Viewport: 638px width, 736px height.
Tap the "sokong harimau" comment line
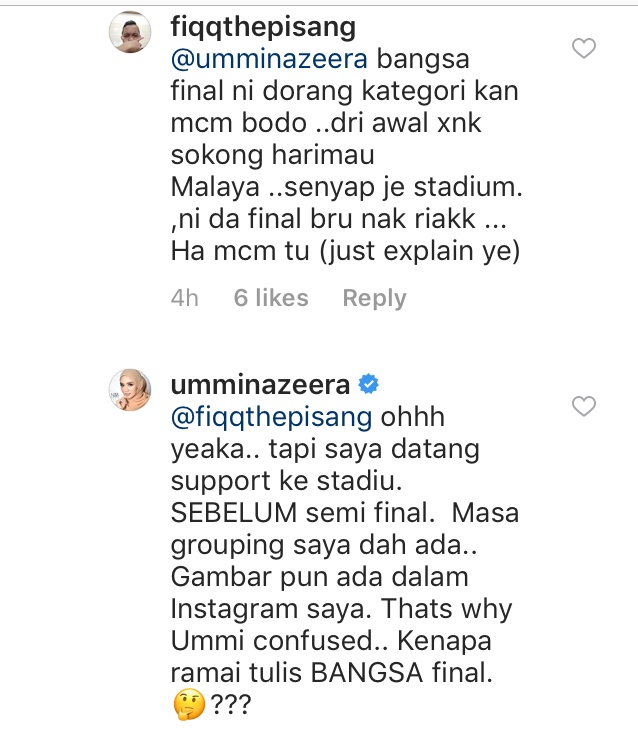[x=272, y=155]
